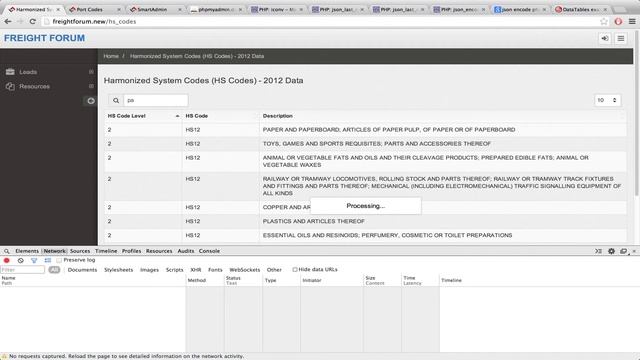Screen dimensions: 640x360
Task: Filter network by XHR
Action: [x=196, y=270]
